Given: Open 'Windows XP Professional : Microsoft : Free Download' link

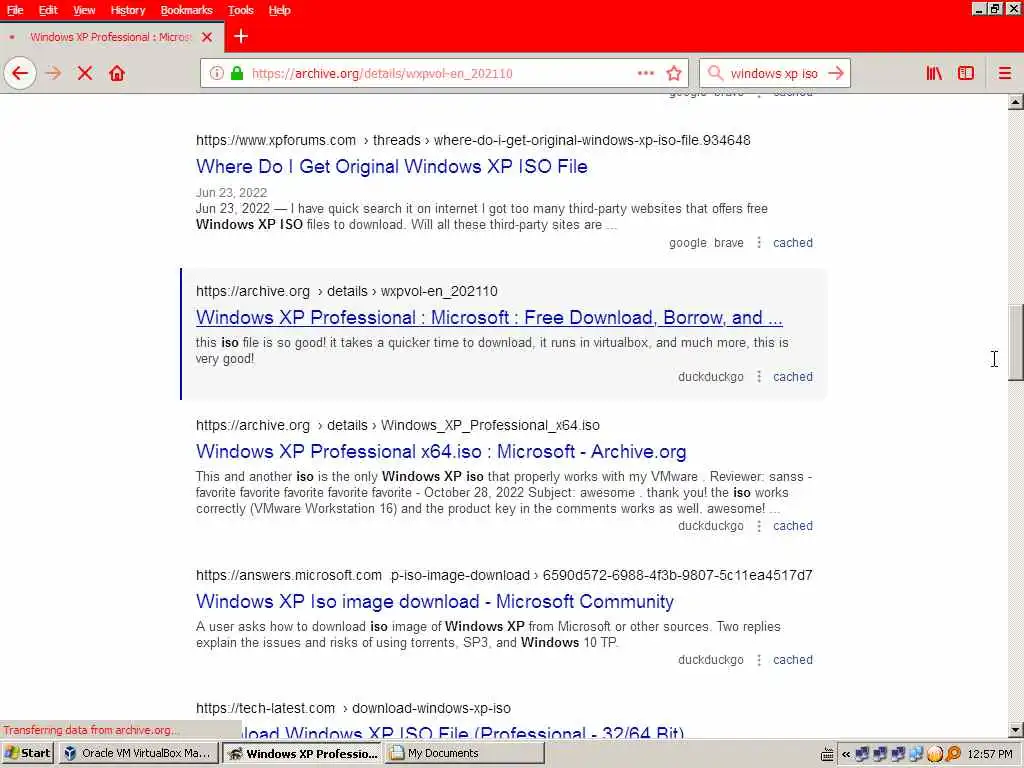Looking at the screenshot, I should click(489, 317).
